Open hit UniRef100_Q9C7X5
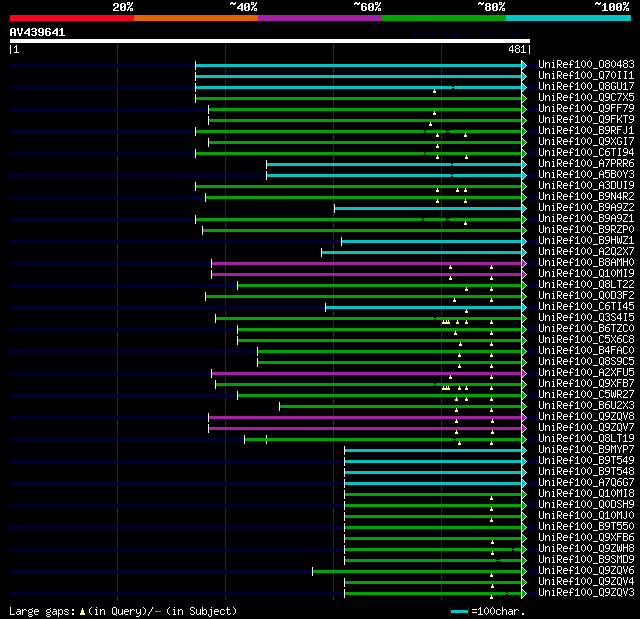The width and height of the screenshot is (640, 619). point(586,97)
